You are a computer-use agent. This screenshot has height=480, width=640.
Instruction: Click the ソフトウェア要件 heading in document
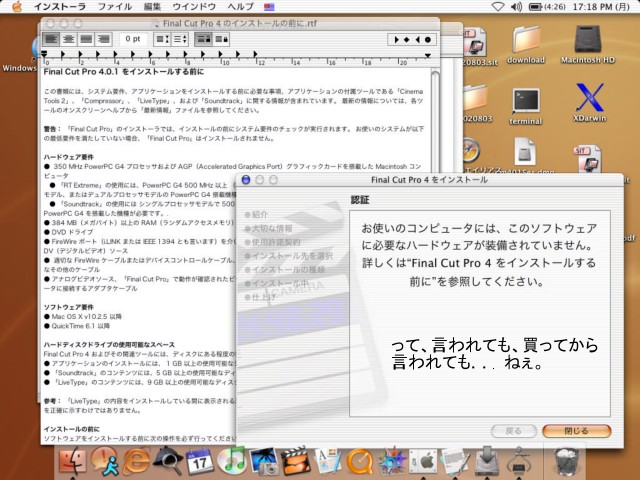click(69, 307)
